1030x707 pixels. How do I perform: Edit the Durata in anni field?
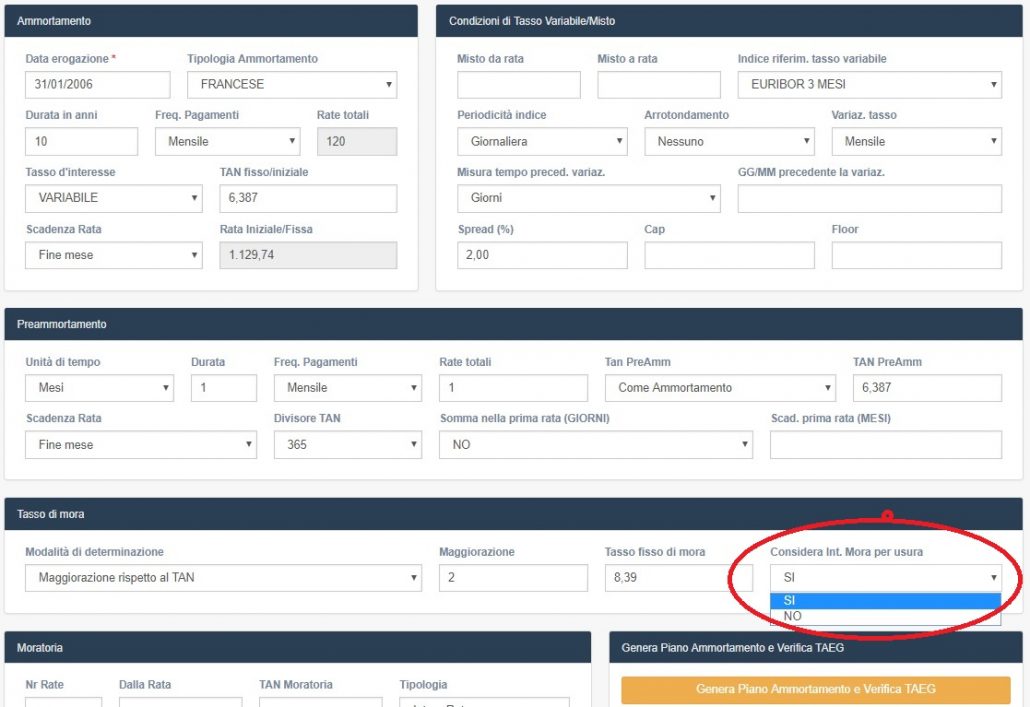(x=81, y=141)
